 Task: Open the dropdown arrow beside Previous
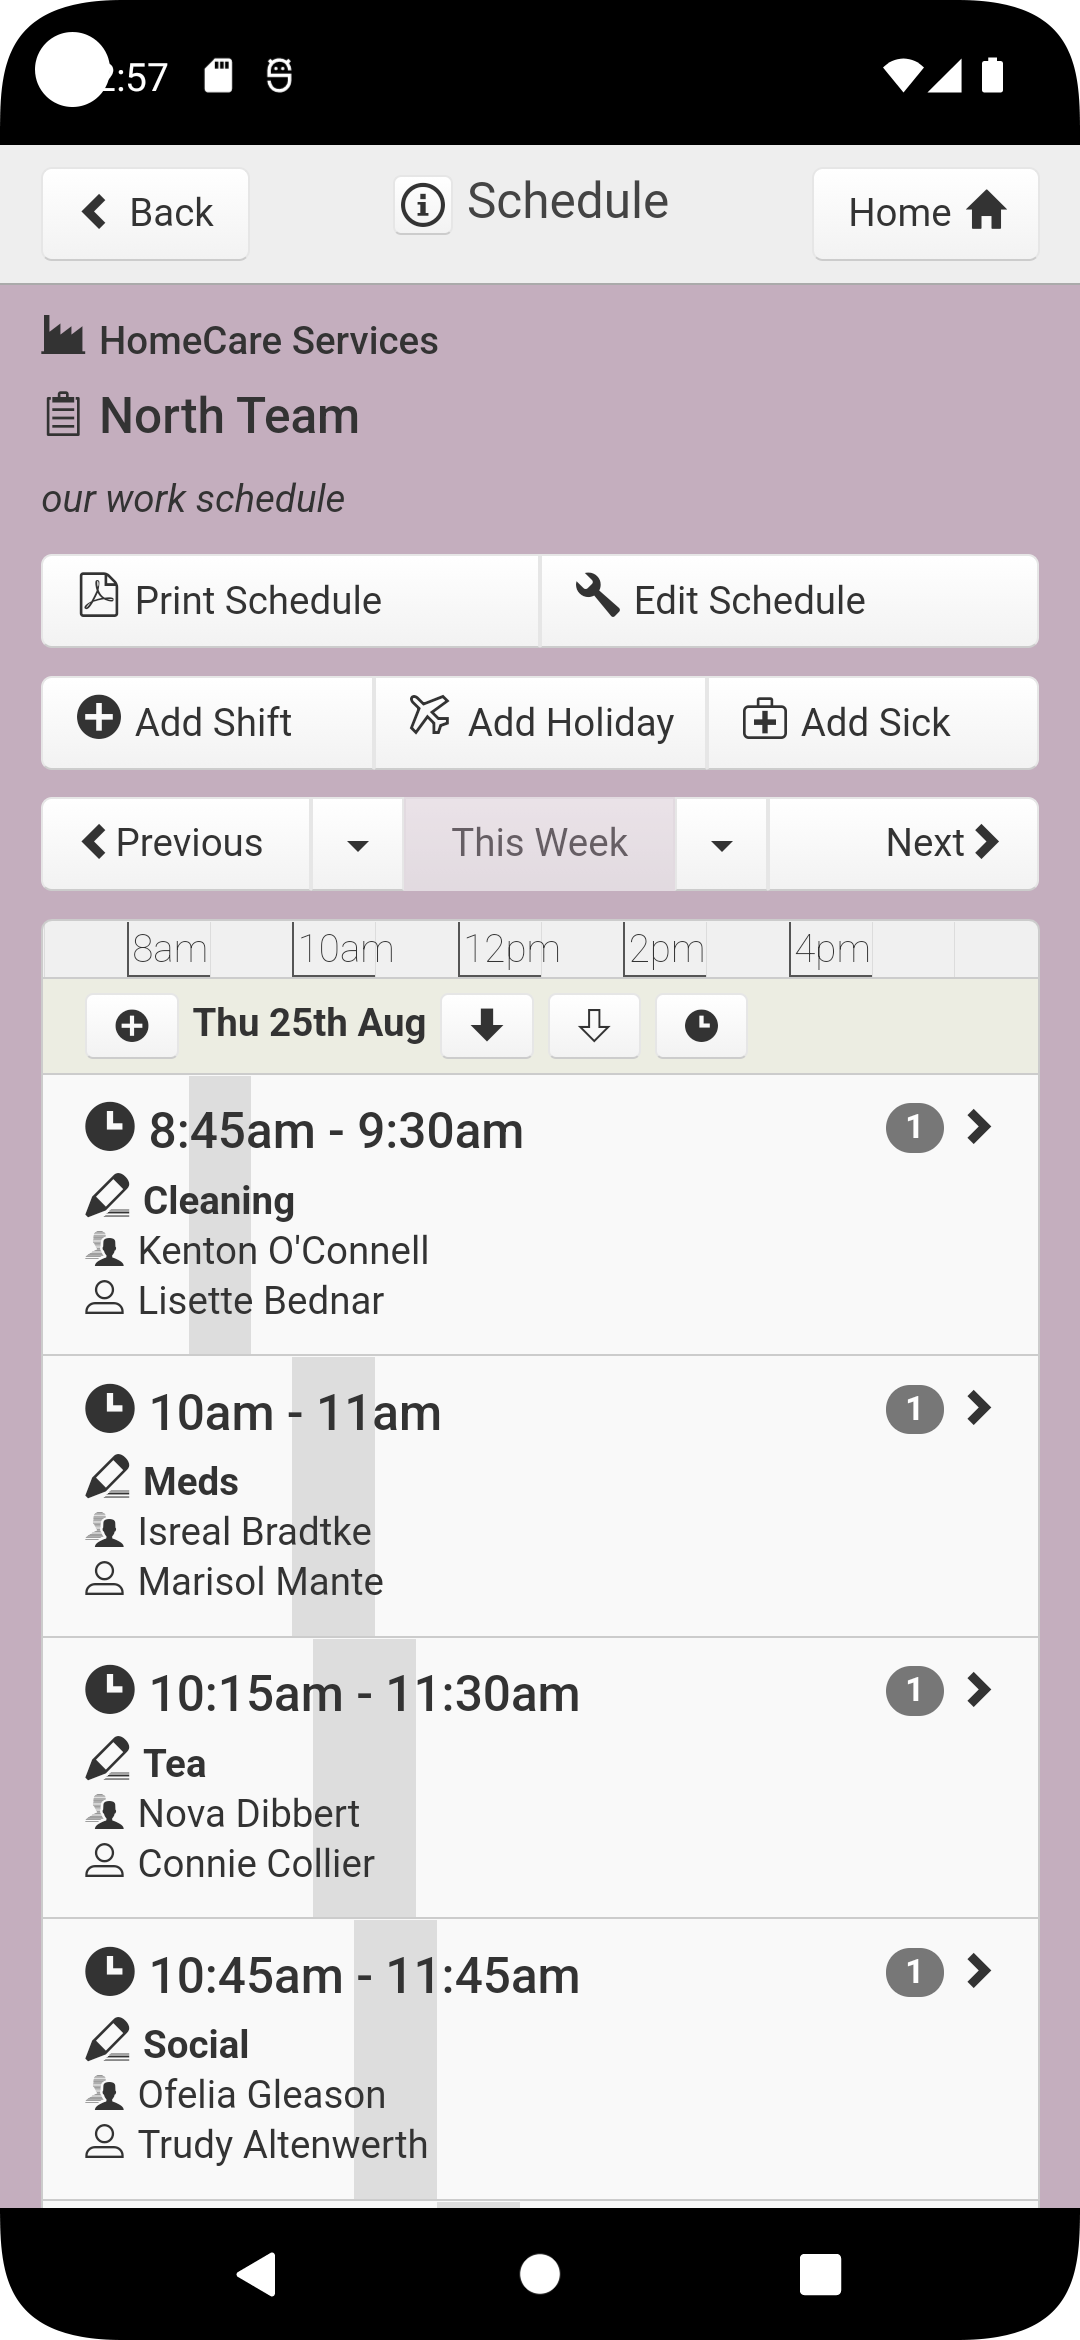pos(357,844)
